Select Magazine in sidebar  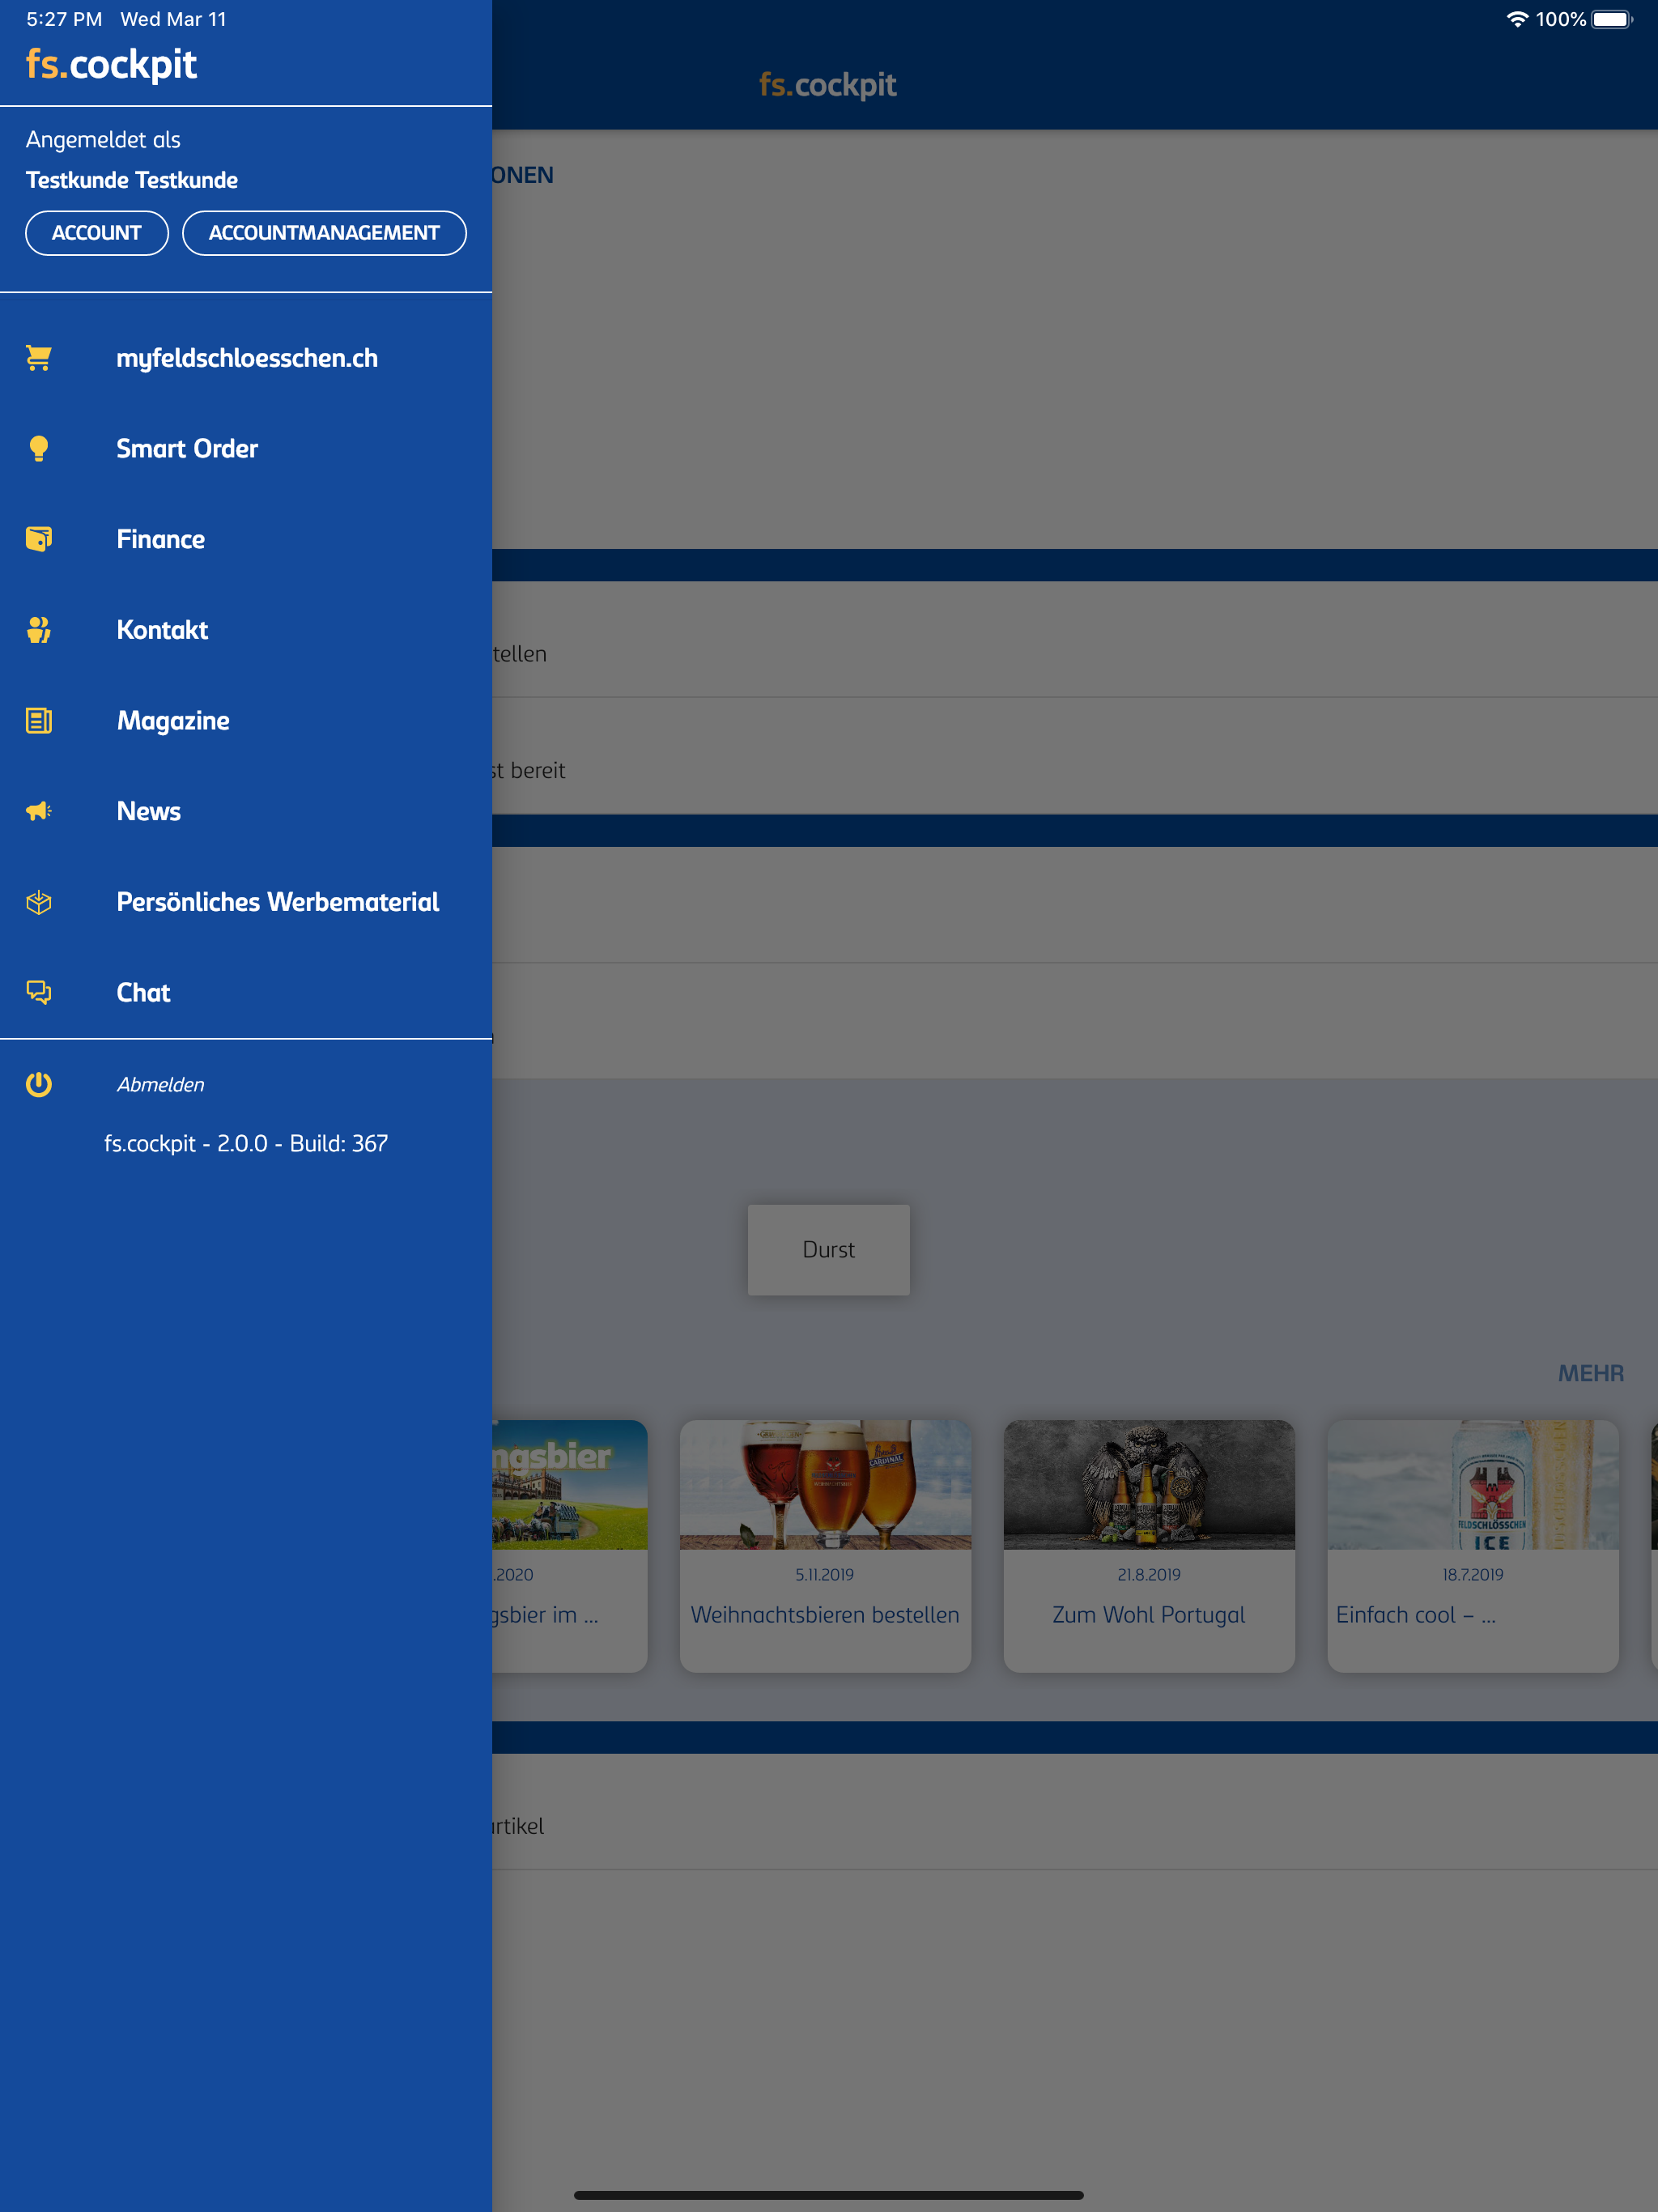point(246,720)
